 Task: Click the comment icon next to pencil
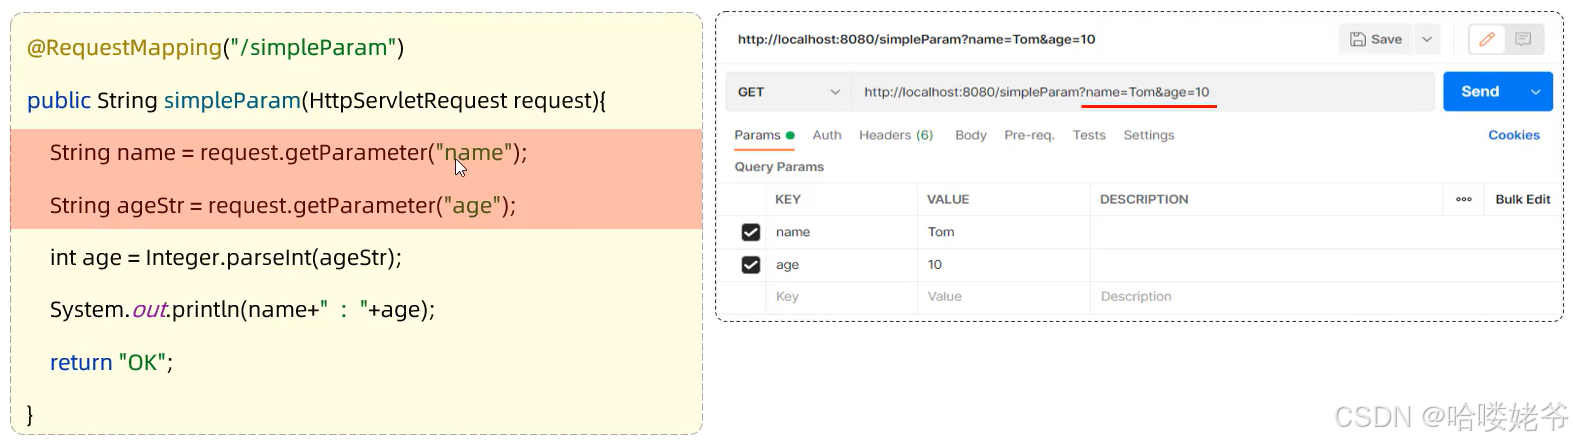tap(1523, 39)
